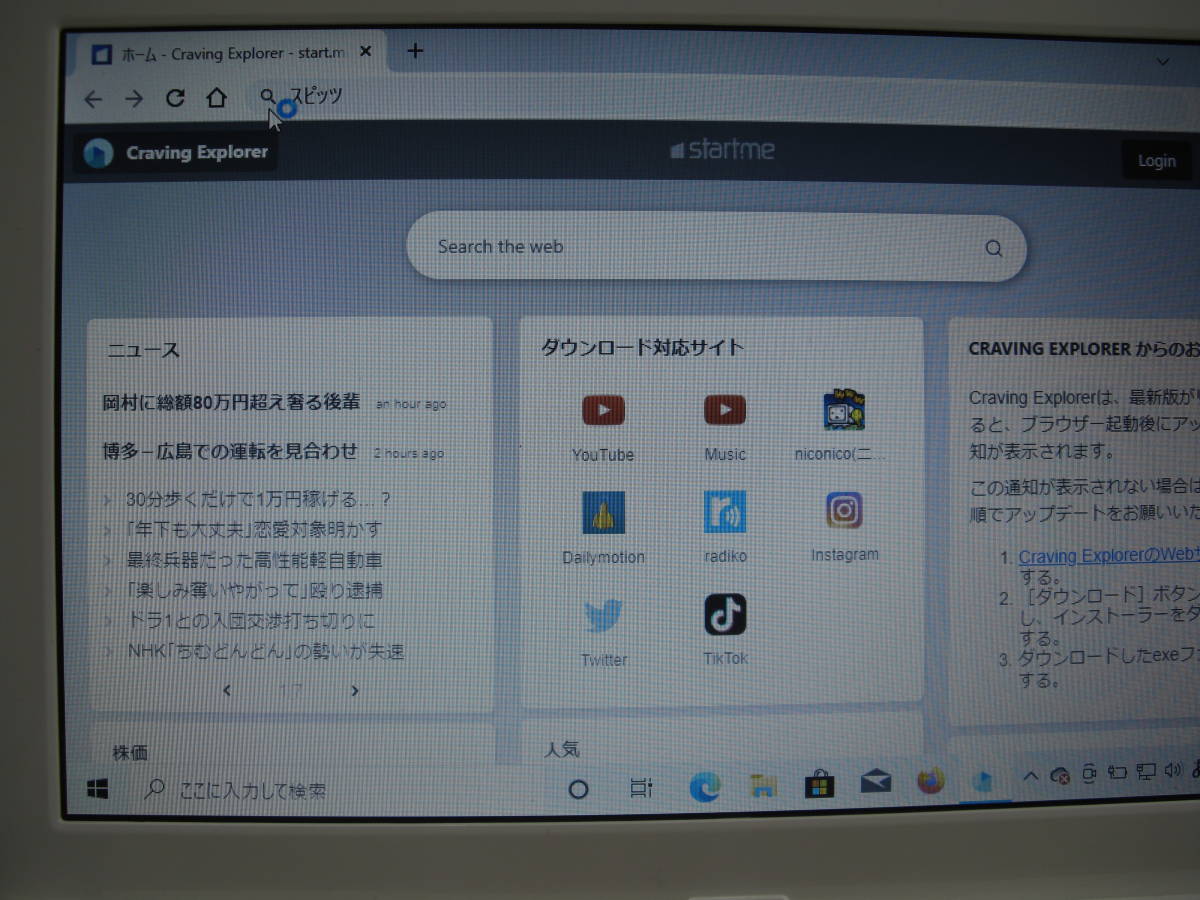Open news item 最終兵器だった高性能軽自動車
This screenshot has width=1200, height=900.
click(254, 560)
